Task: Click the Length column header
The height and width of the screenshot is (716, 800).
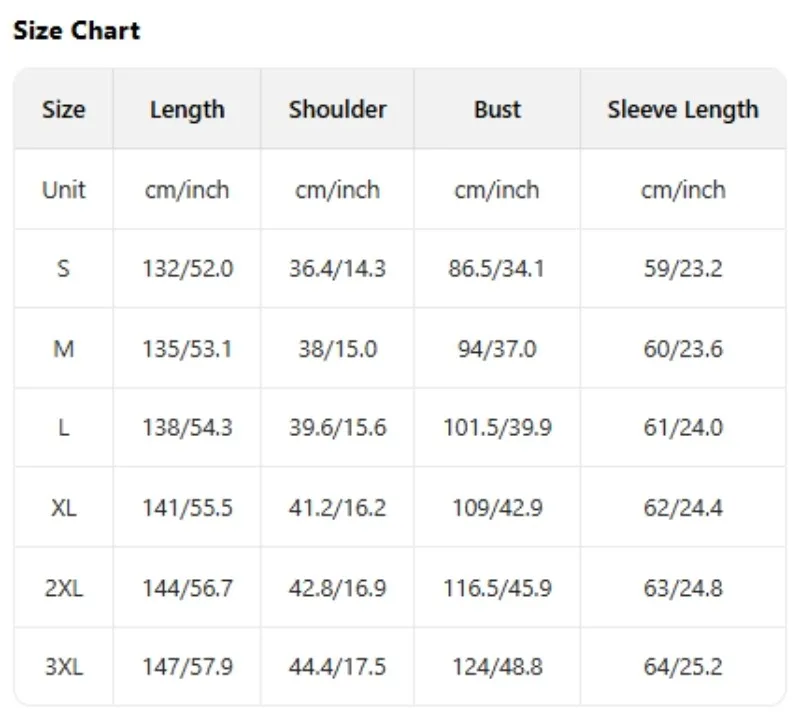Action: pyautogui.click(x=187, y=110)
